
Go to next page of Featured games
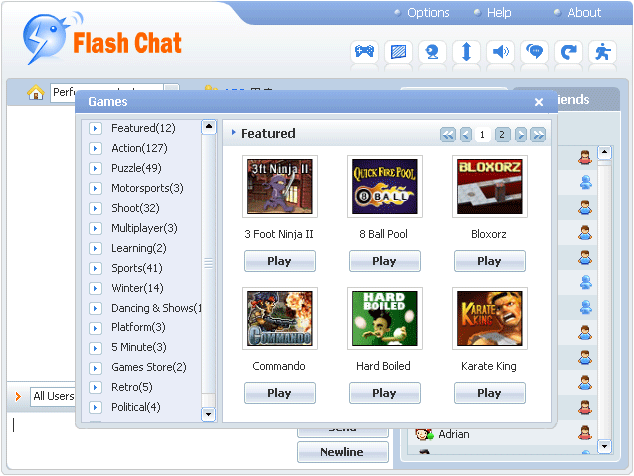tap(521, 135)
